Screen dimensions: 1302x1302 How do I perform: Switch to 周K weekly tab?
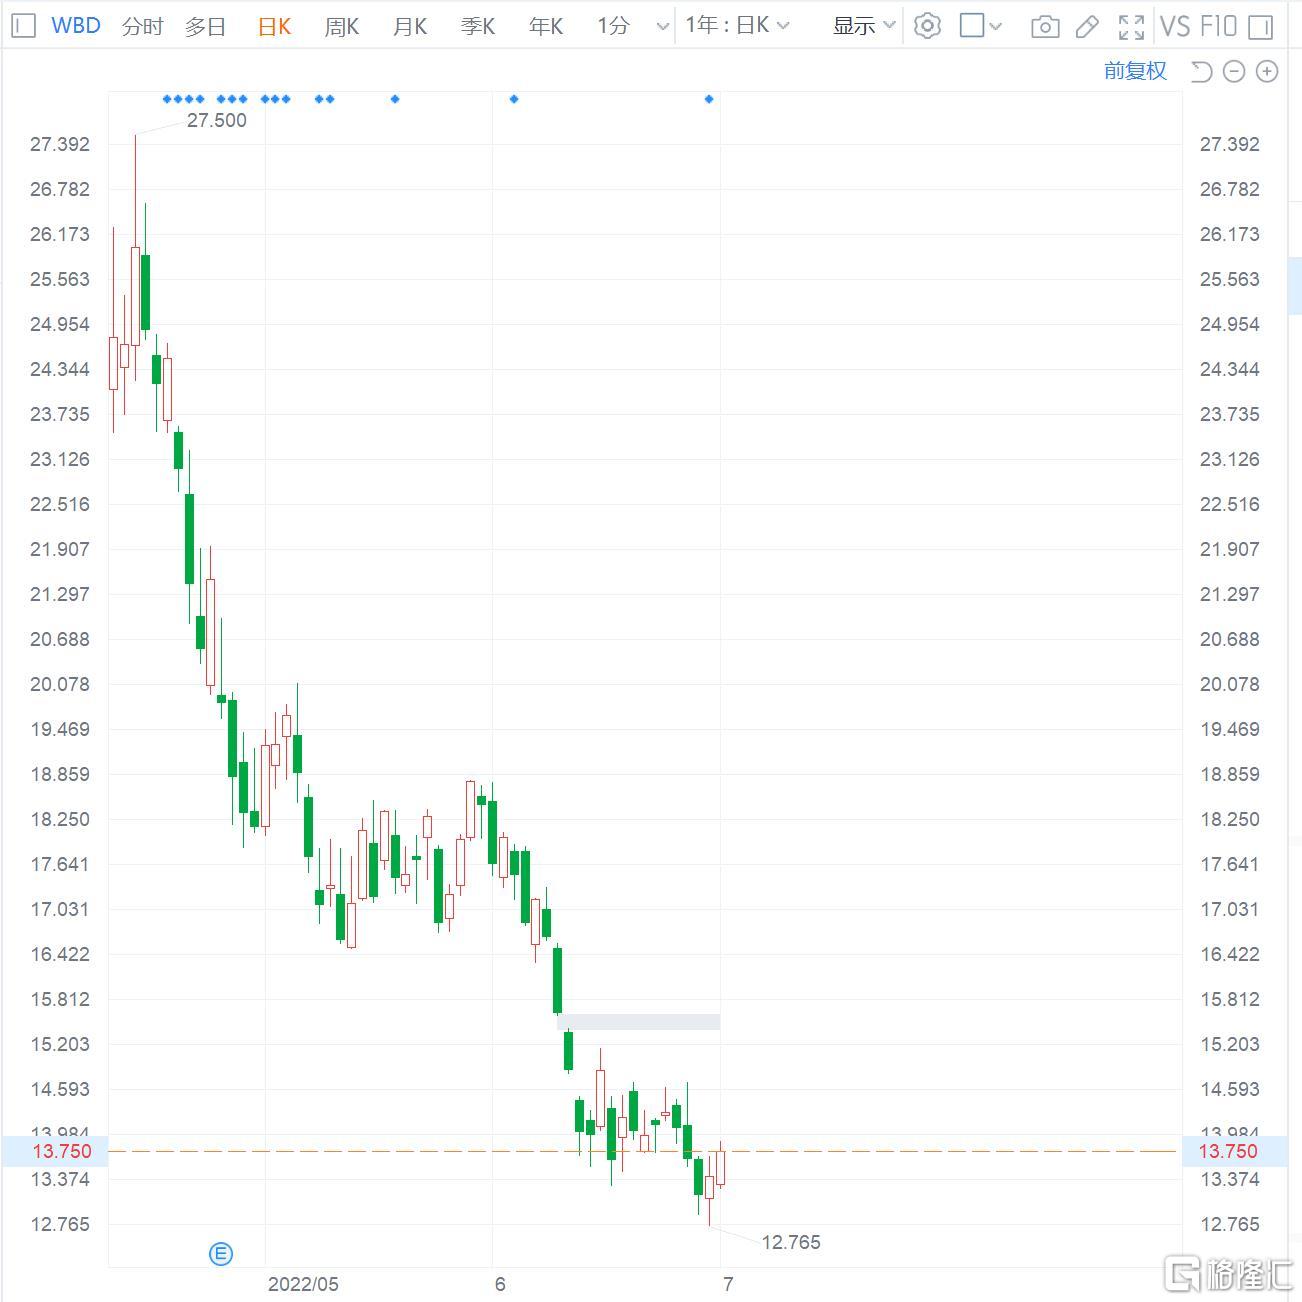pos(341,26)
